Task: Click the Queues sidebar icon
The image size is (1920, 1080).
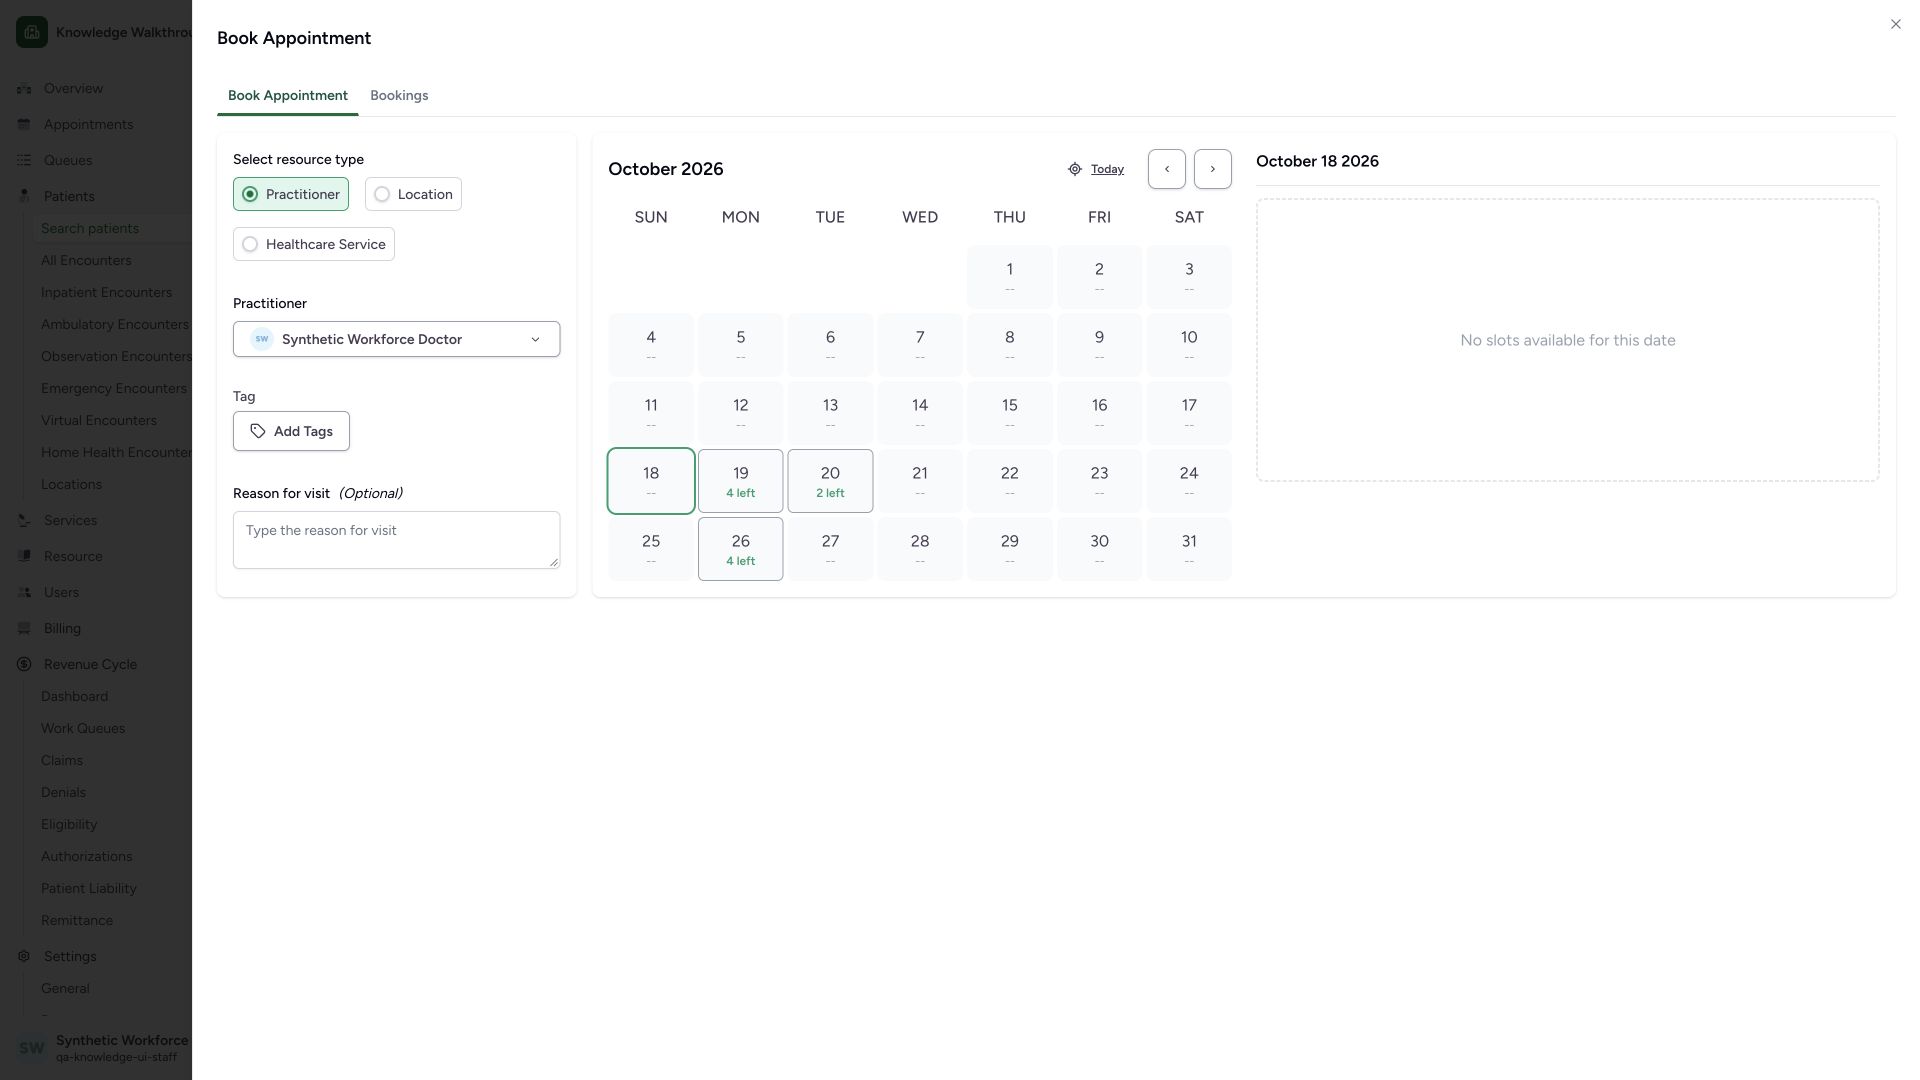Action: (24, 160)
